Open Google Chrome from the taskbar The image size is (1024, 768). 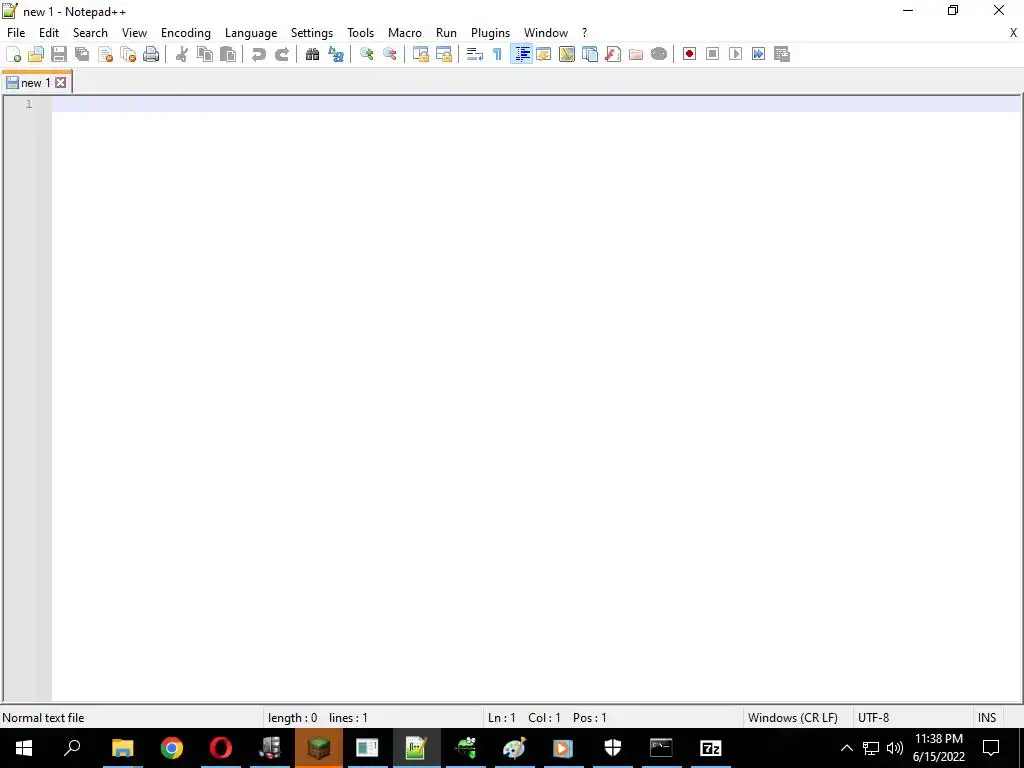(x=172, y=748)
